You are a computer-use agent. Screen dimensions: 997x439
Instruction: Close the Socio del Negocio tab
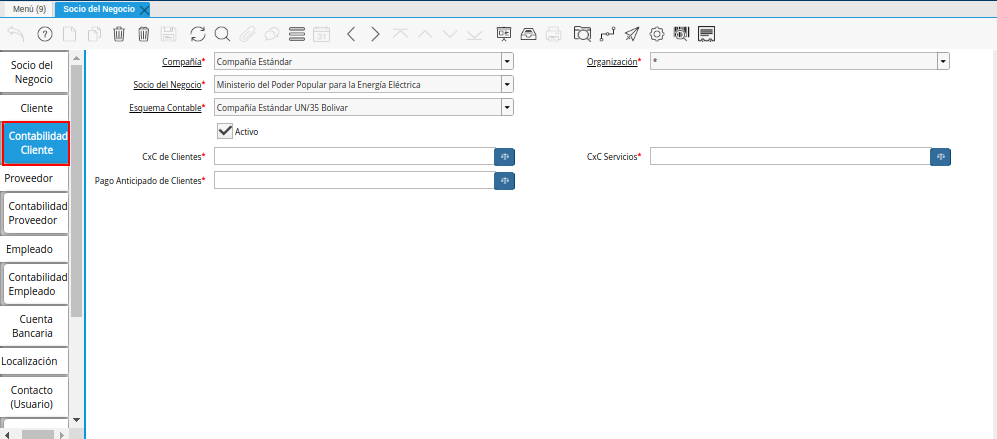[144, 10]
